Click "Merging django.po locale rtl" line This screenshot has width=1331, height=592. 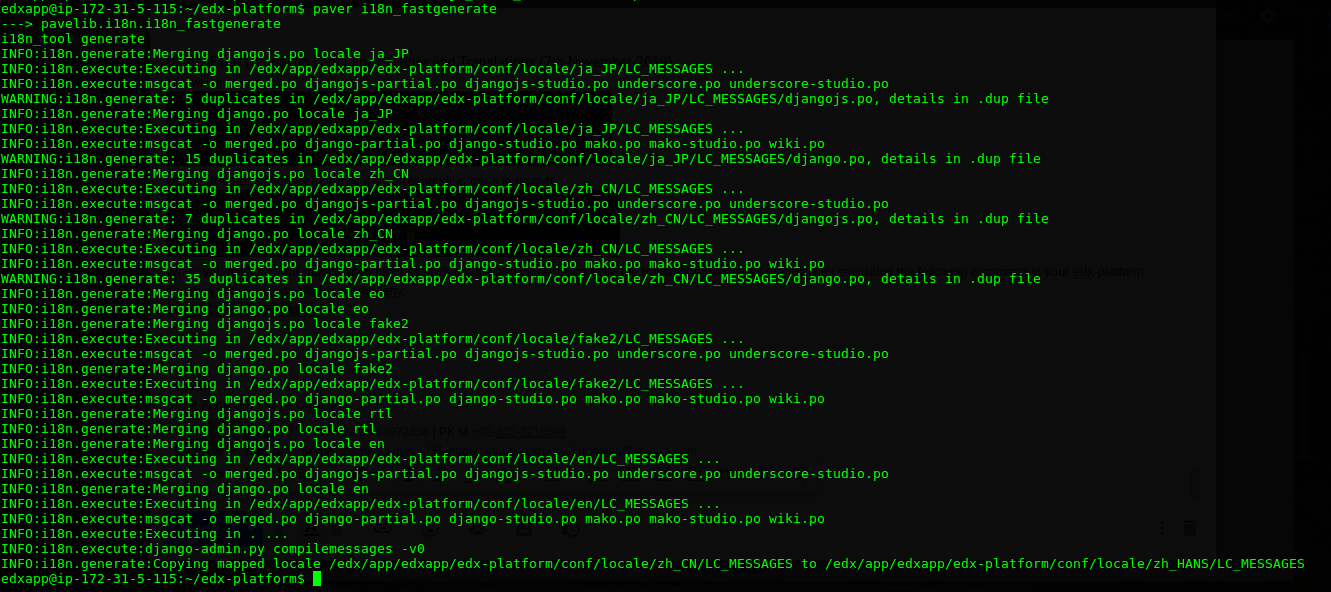[x=189, y=429]
